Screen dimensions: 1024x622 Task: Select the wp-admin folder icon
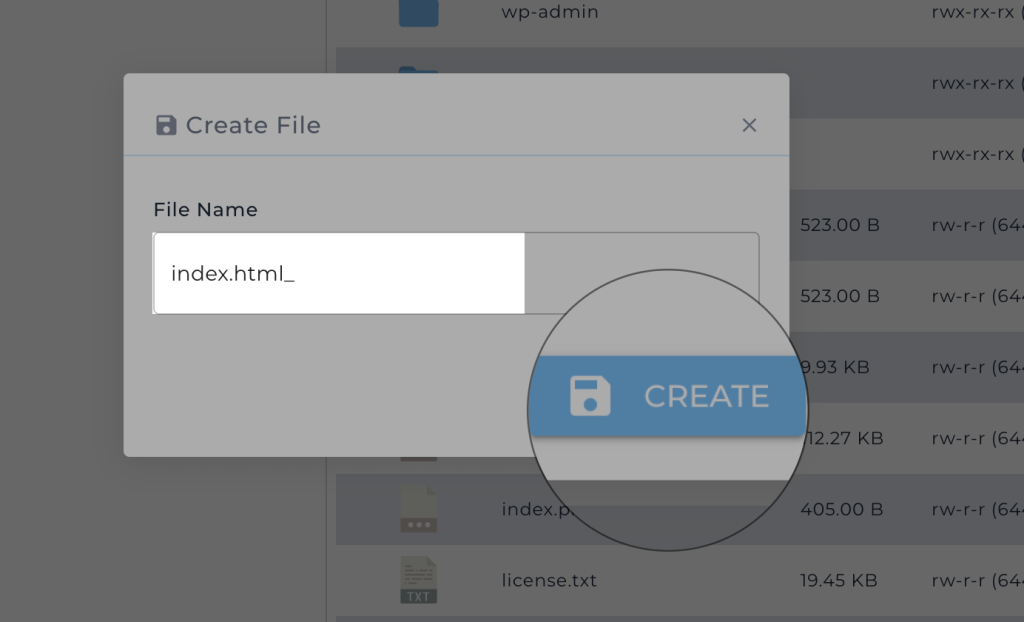[418, 13]
